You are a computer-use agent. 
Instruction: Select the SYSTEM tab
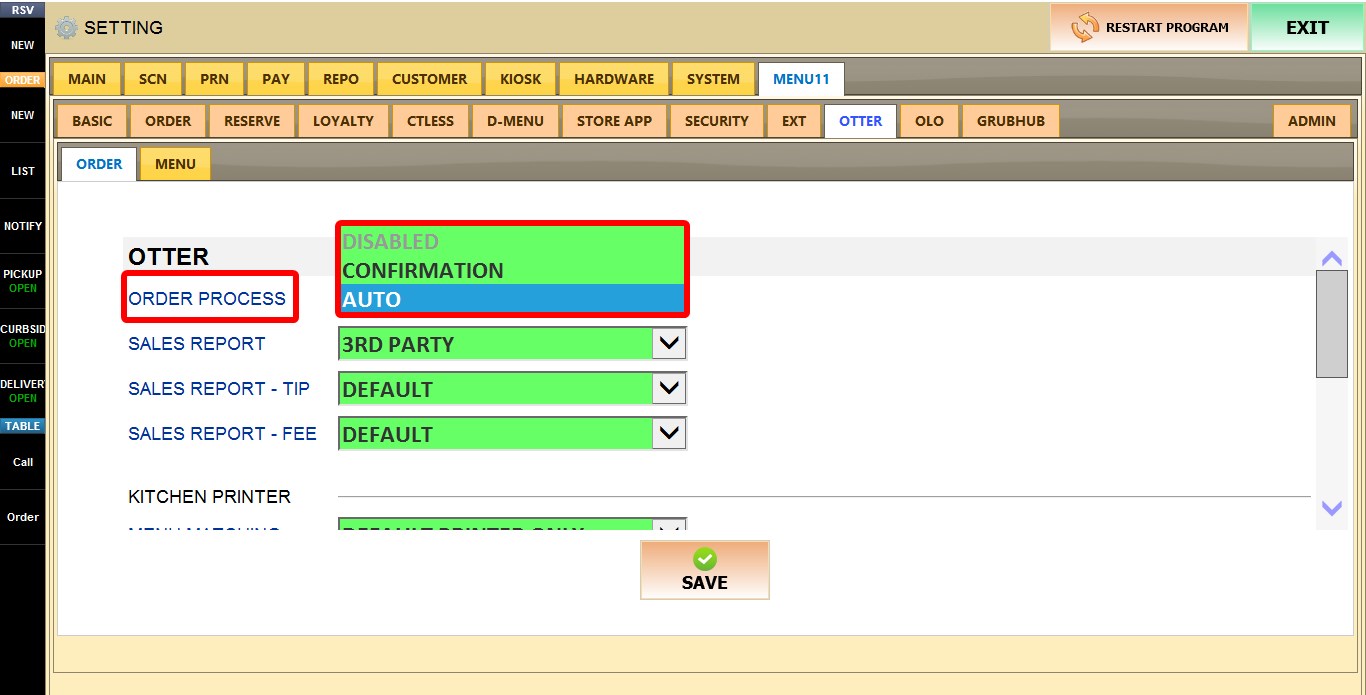coord(713,79)
